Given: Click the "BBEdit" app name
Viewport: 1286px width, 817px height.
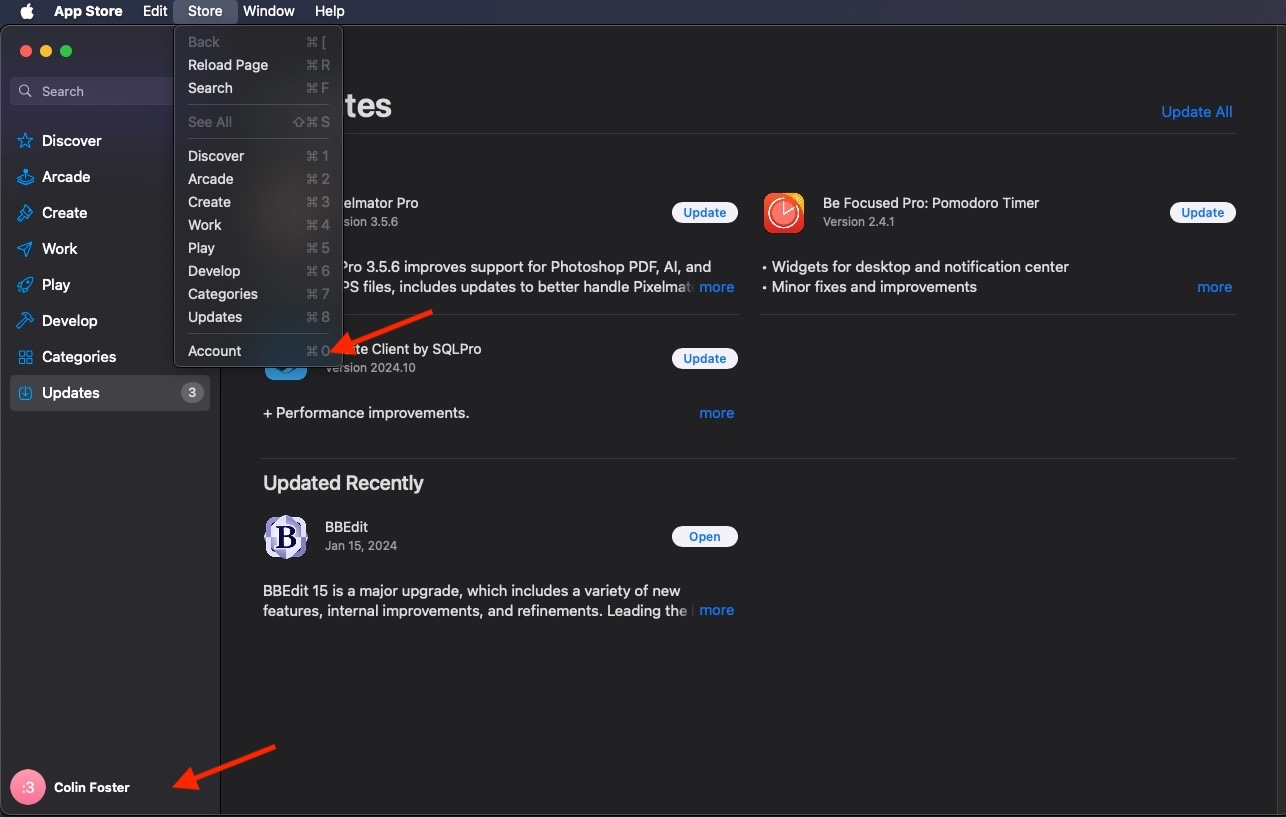Looking at the screenshot, I should 347,527.
